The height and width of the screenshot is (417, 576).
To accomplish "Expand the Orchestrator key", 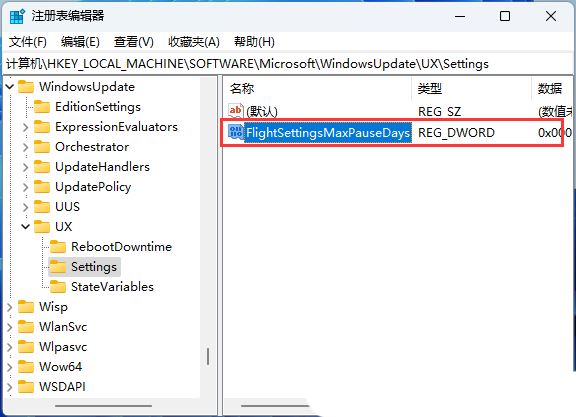I will pyautogui.click(x=25, y=147).
